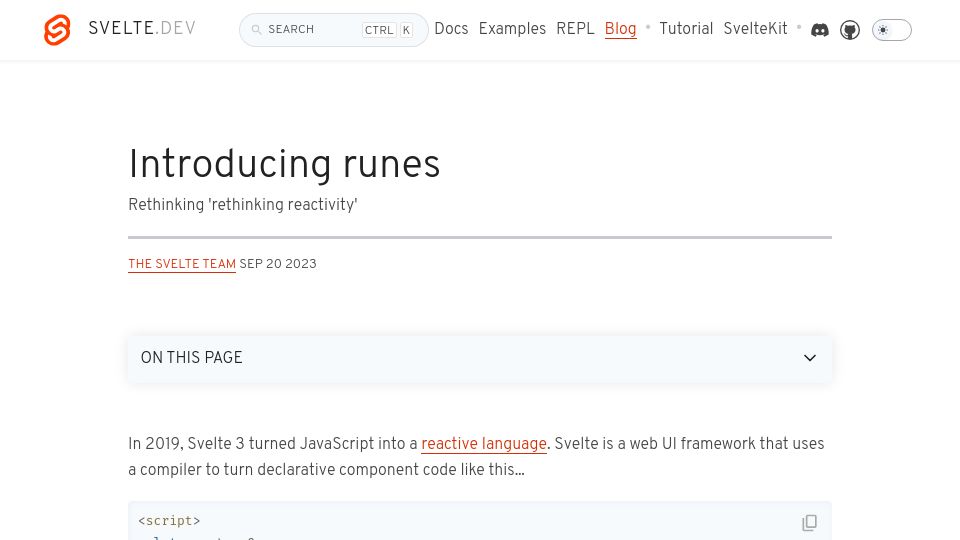
Task: Focus the Search input field
Action: (333, 30)
